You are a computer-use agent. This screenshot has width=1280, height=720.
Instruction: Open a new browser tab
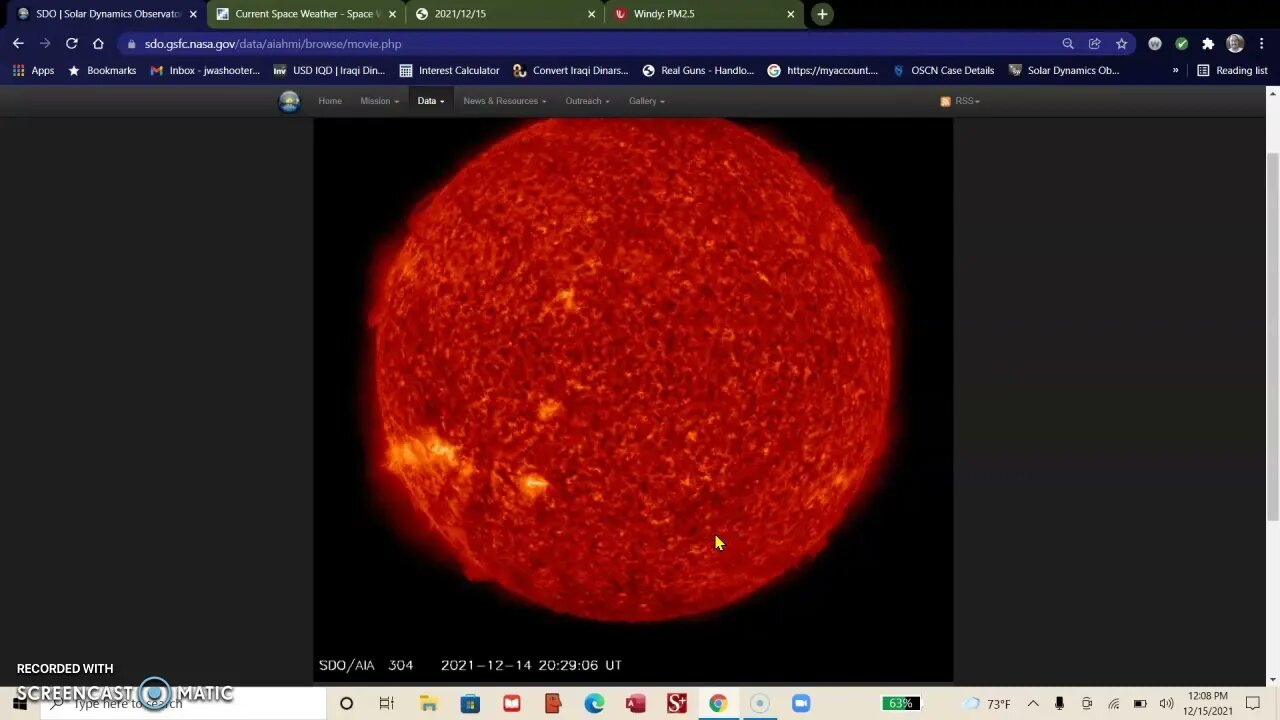pos(822,14)
